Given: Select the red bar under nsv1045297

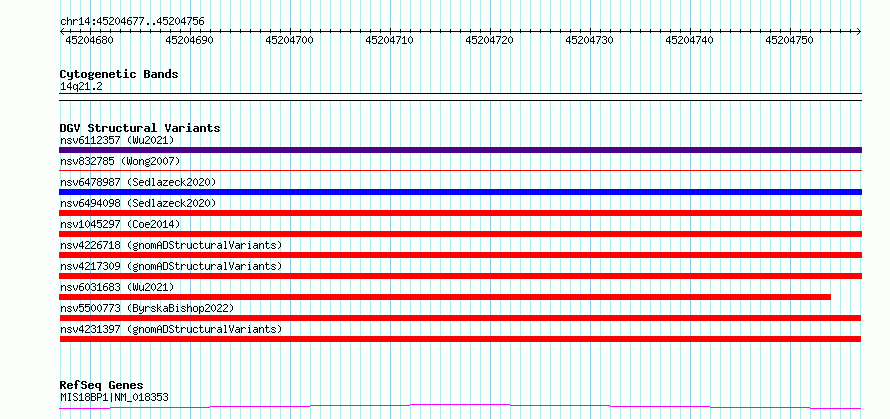Looking at the screenshot, I should click(460, 234).
